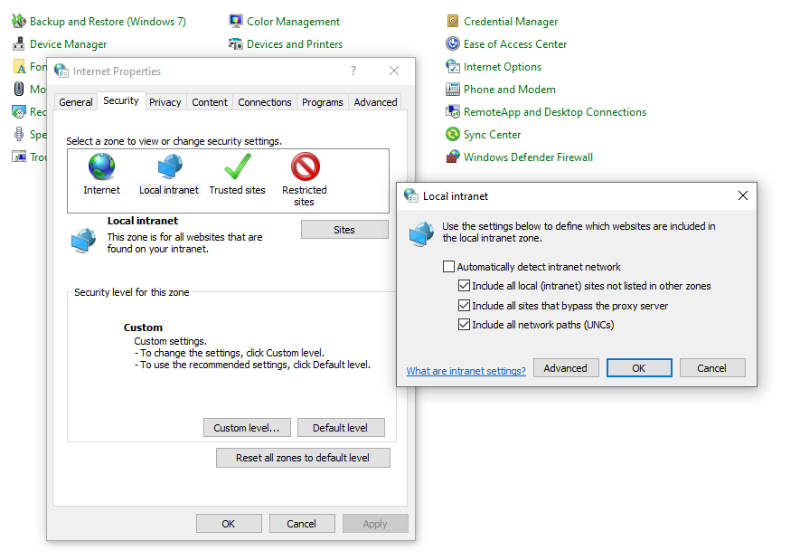Switch to the Privacy tab
The width and height of the screenshot is (800, 560).
(x=165, y=102)
